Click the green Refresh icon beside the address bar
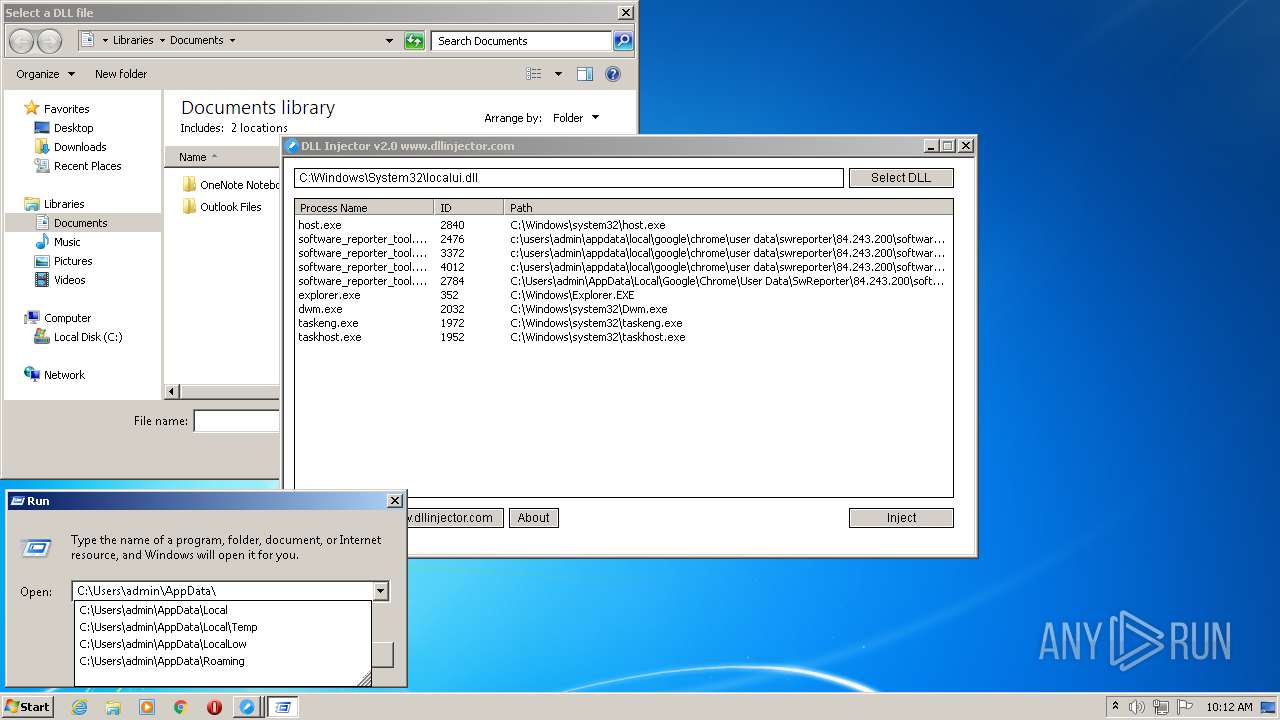This screenshot has width=1280, height=720. coord(414,41)
